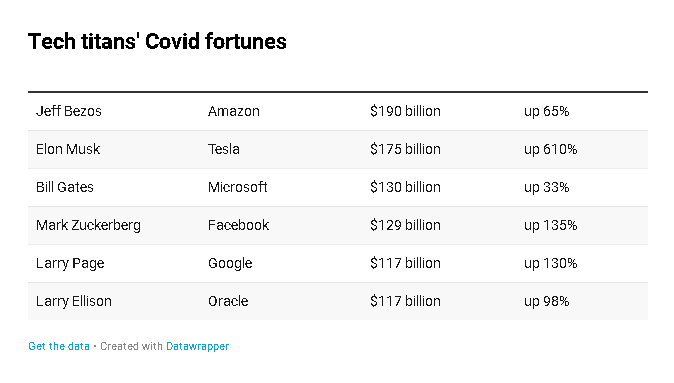Select the $190 billion value
This screenshot has width=674, height=383.
405,111
